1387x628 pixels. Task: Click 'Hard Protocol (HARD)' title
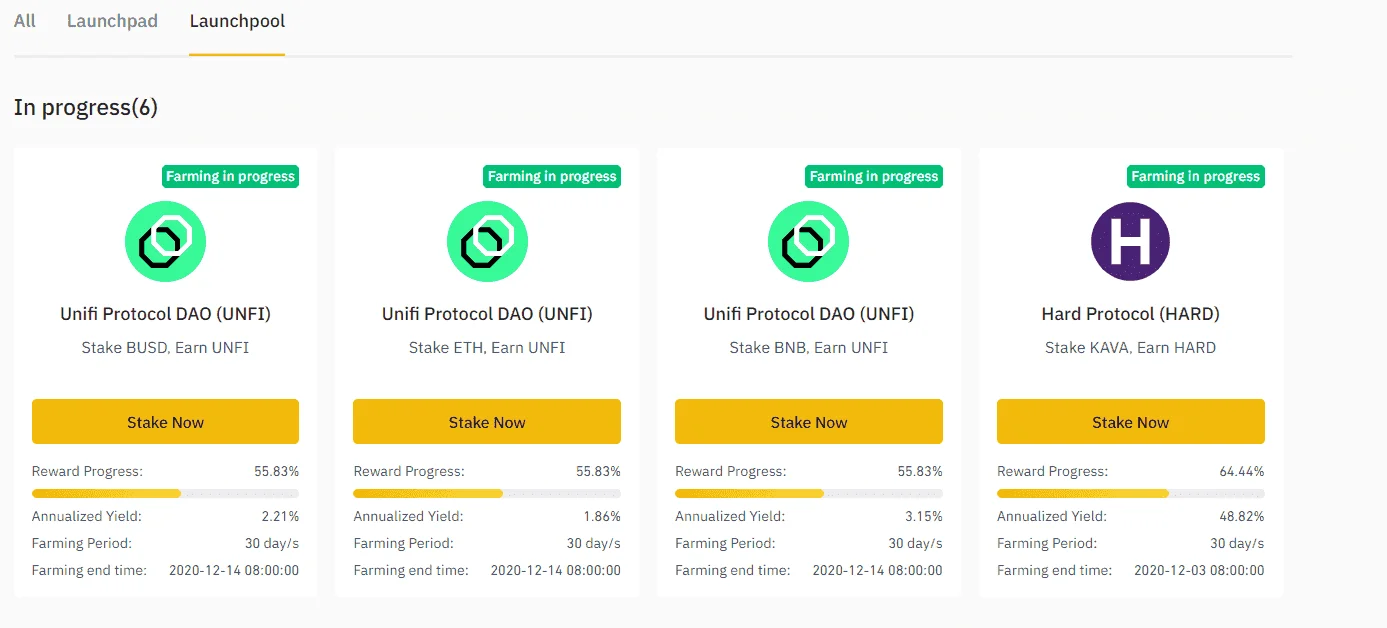click(x=1131, y=314)
